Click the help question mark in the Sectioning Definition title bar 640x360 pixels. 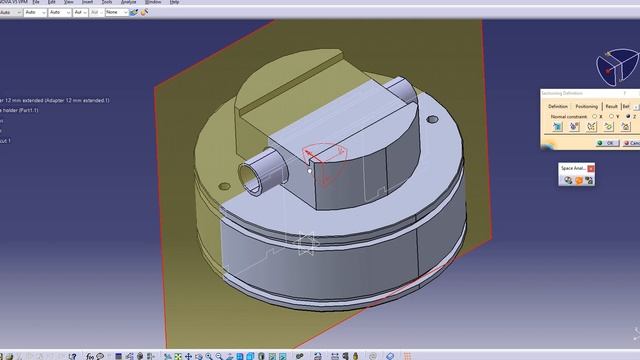(624, 93)
